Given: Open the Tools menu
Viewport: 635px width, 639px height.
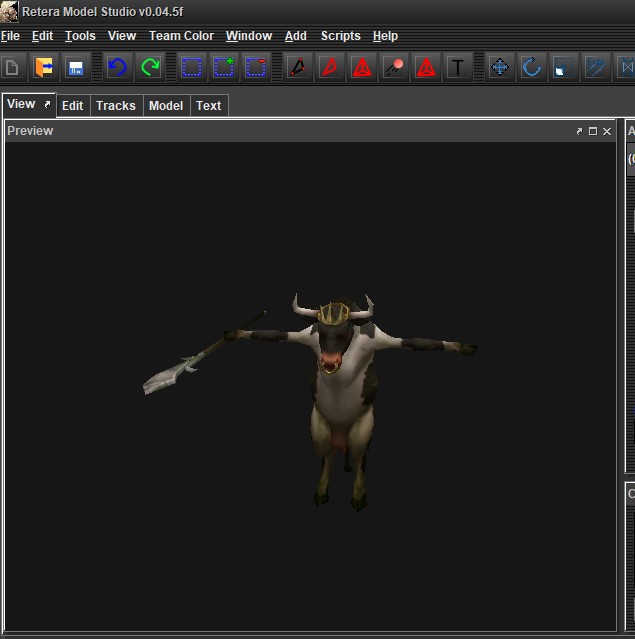Looking at the screenshot, I should 80,36.
